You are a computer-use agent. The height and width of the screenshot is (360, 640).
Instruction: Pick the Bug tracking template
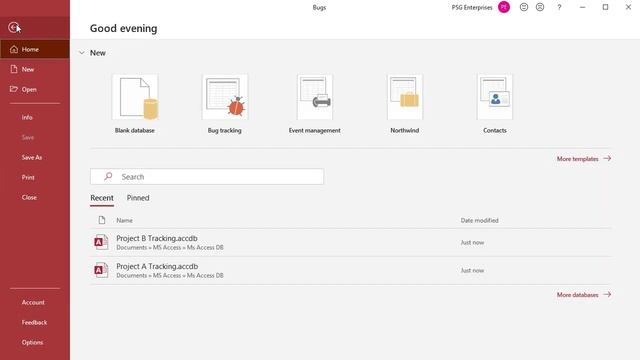coord(225,97)
